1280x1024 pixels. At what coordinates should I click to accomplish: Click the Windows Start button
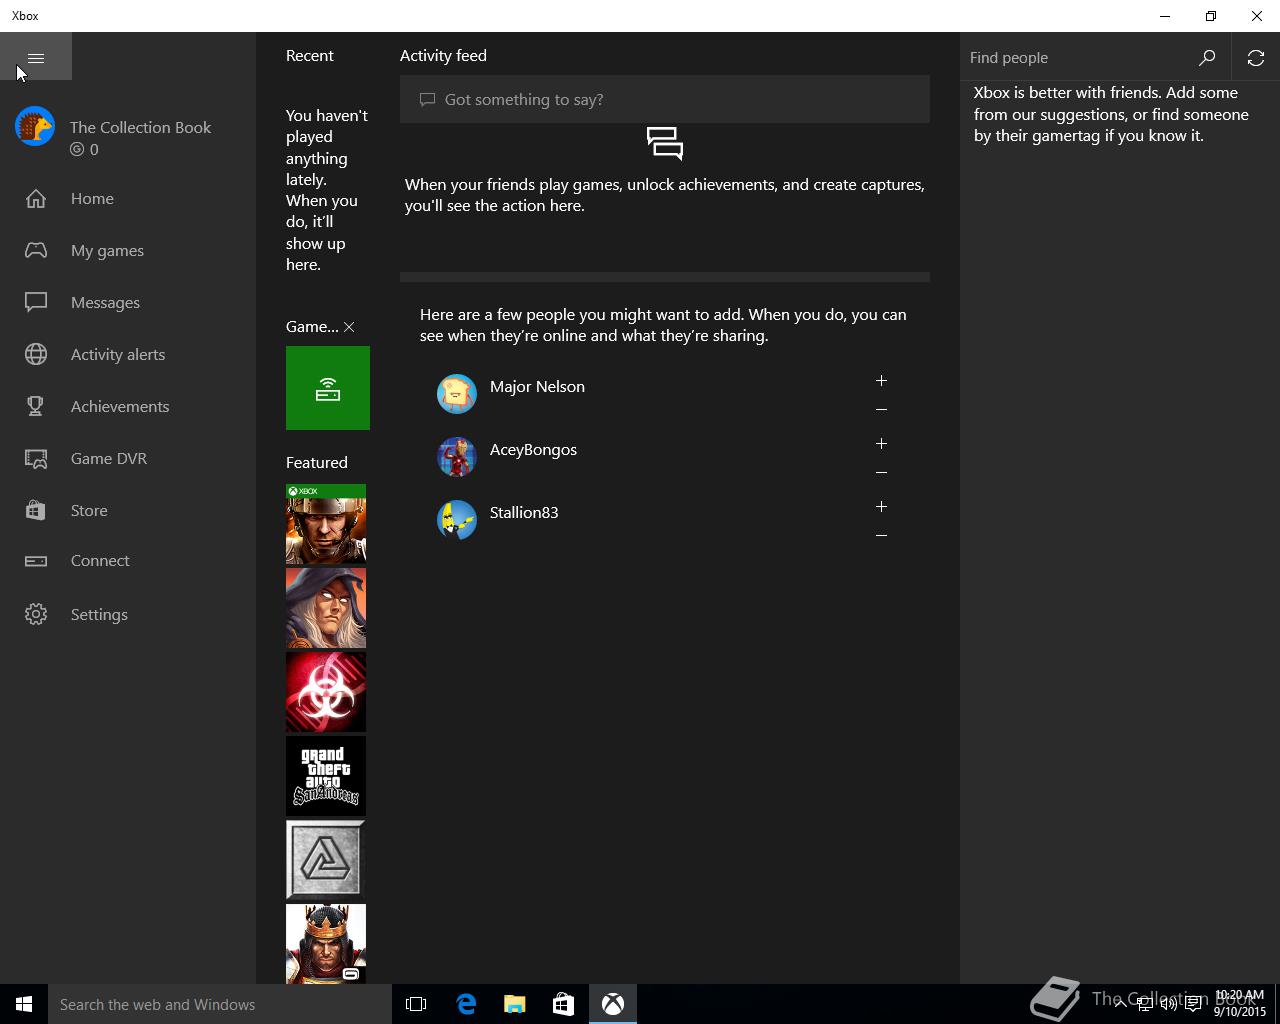(24, 1004)
